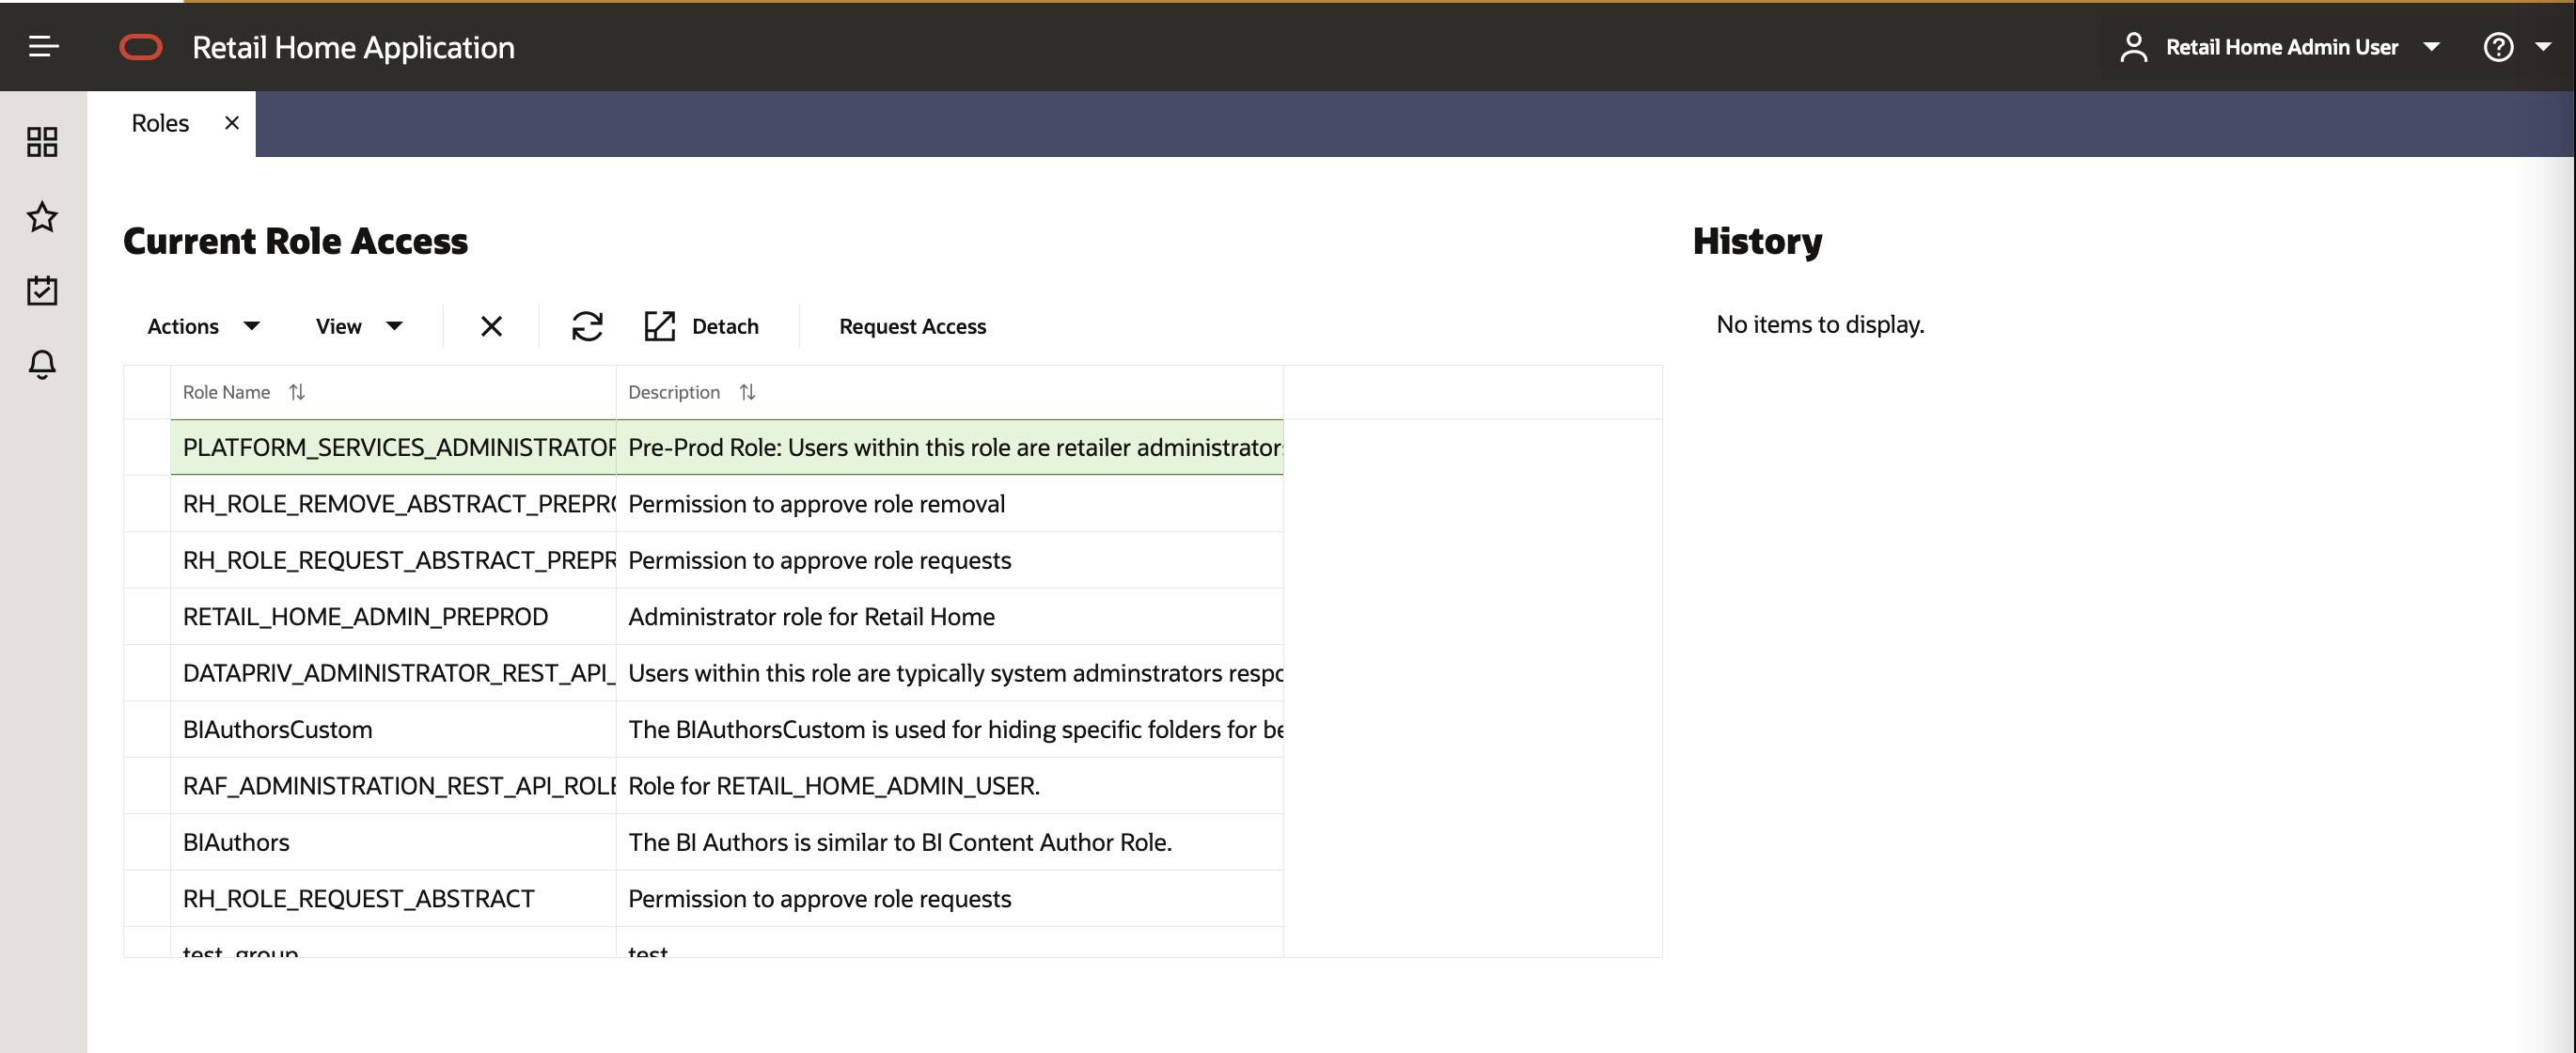Screen dimensions: 2576x1053
Task: Click the help question mark icon
Action: [x=2498, y=47]
